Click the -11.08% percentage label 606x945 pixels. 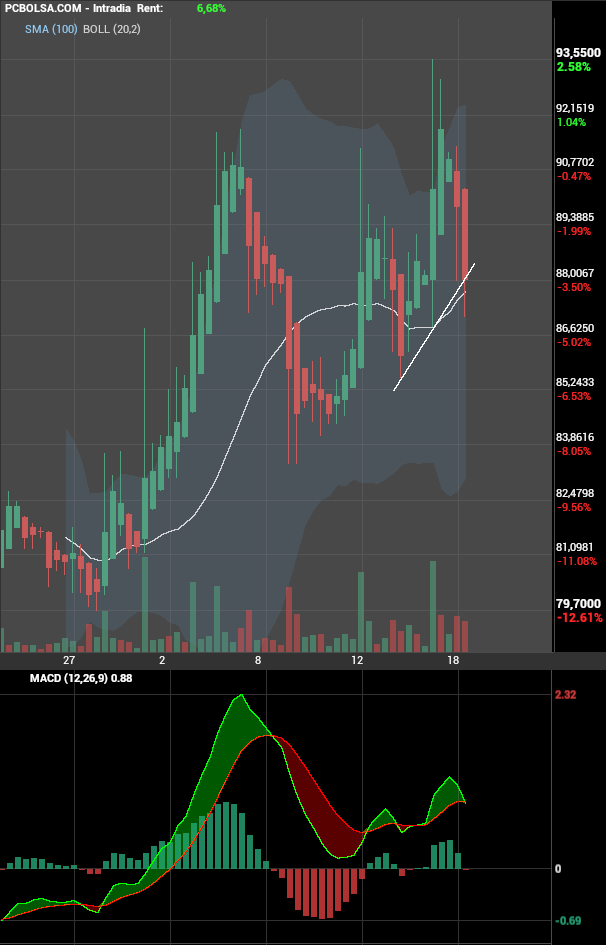pyautogui.click(x=576, y=561)
